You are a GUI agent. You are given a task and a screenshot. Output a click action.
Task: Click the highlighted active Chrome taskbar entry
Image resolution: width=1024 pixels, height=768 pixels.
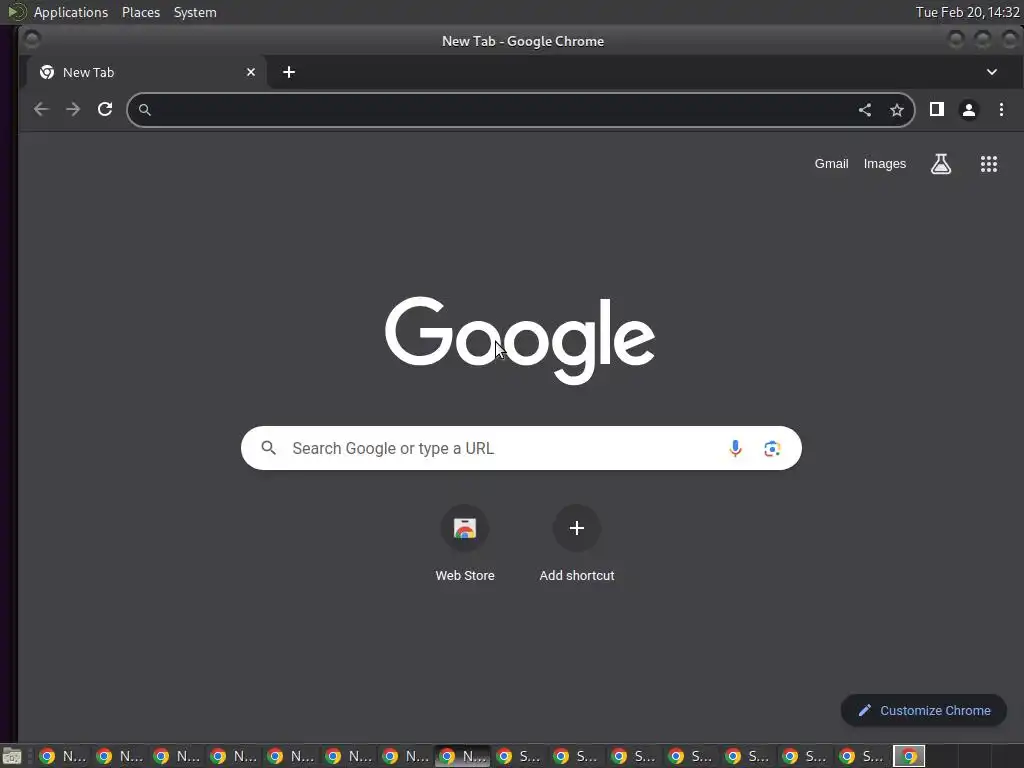click(463, 756)
